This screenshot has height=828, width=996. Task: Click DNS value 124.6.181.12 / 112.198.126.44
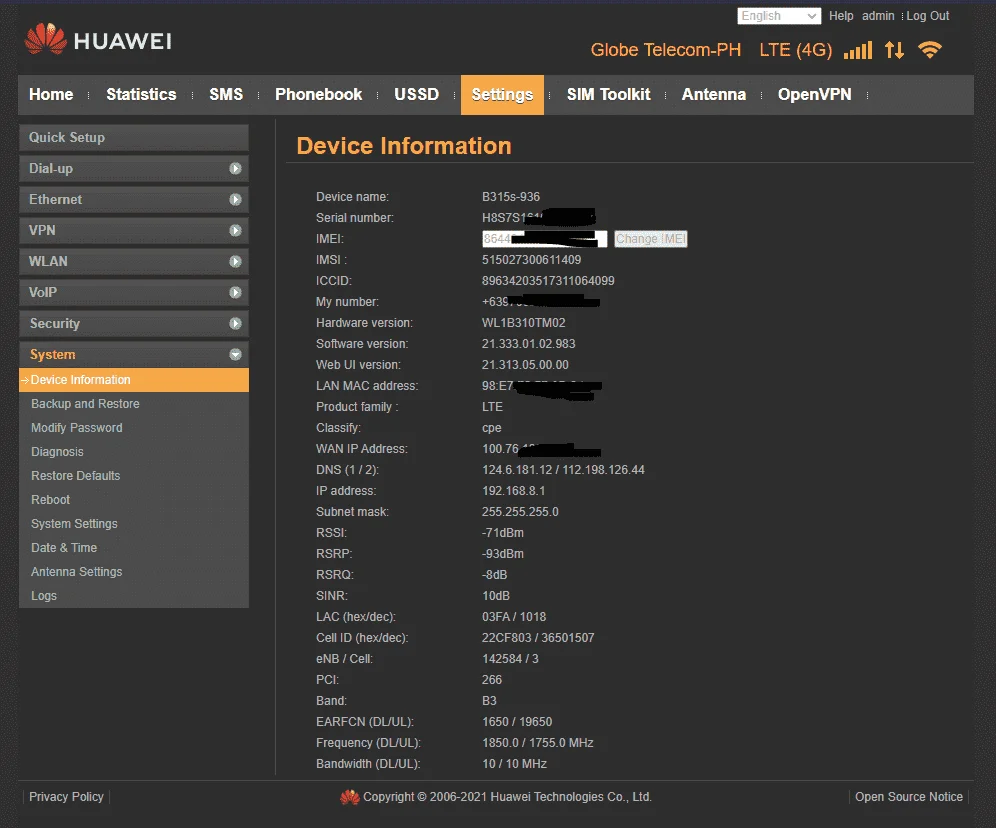click(563, 470)
